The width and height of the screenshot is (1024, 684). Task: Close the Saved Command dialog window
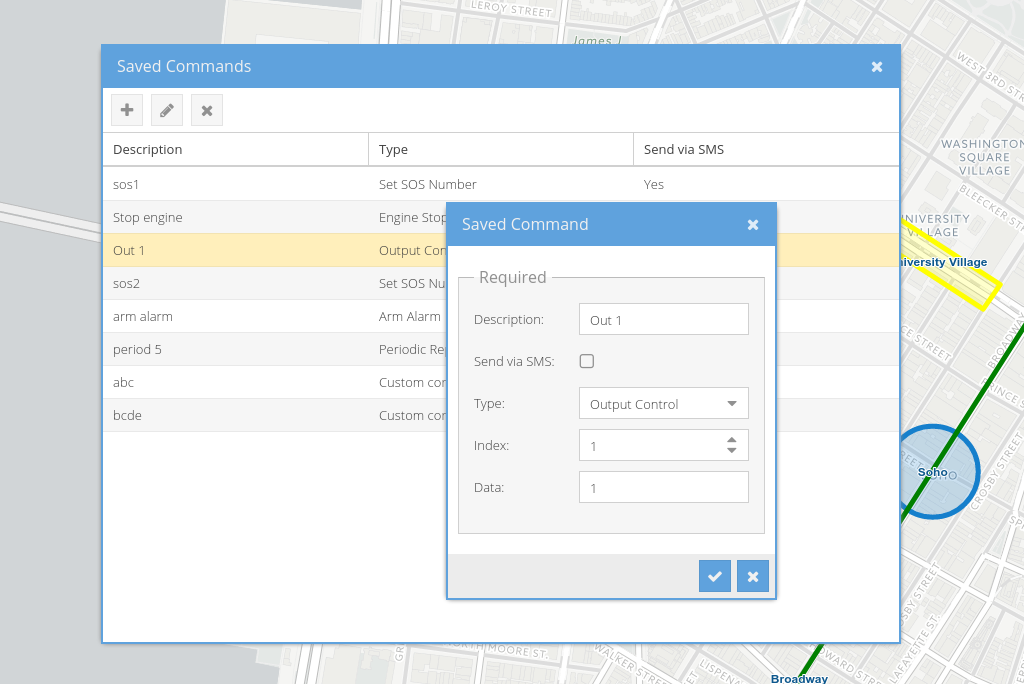pyautogui.click(x=753, y=225)
